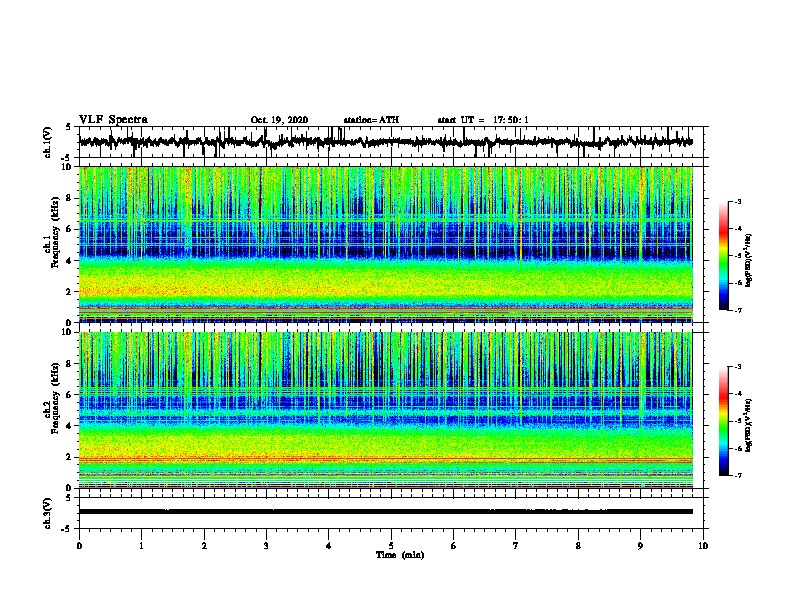Select the "start UT = 17:50: 1" text
The image size is (792, 612).
483,120
